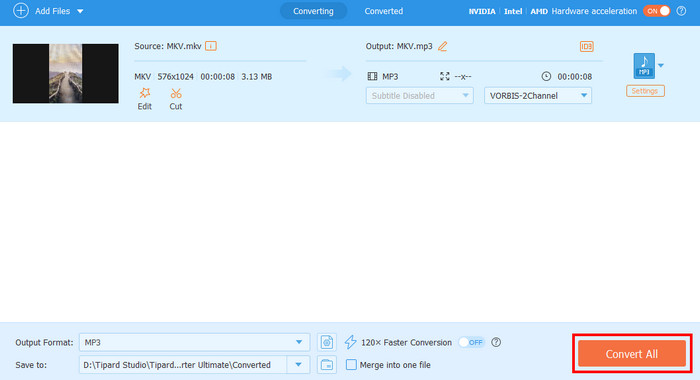This screenshot has width=700, height=380.
Task: Enable the 120× Faster Conversion toggle
Action: pyautogui.click(x=471, y=342)
